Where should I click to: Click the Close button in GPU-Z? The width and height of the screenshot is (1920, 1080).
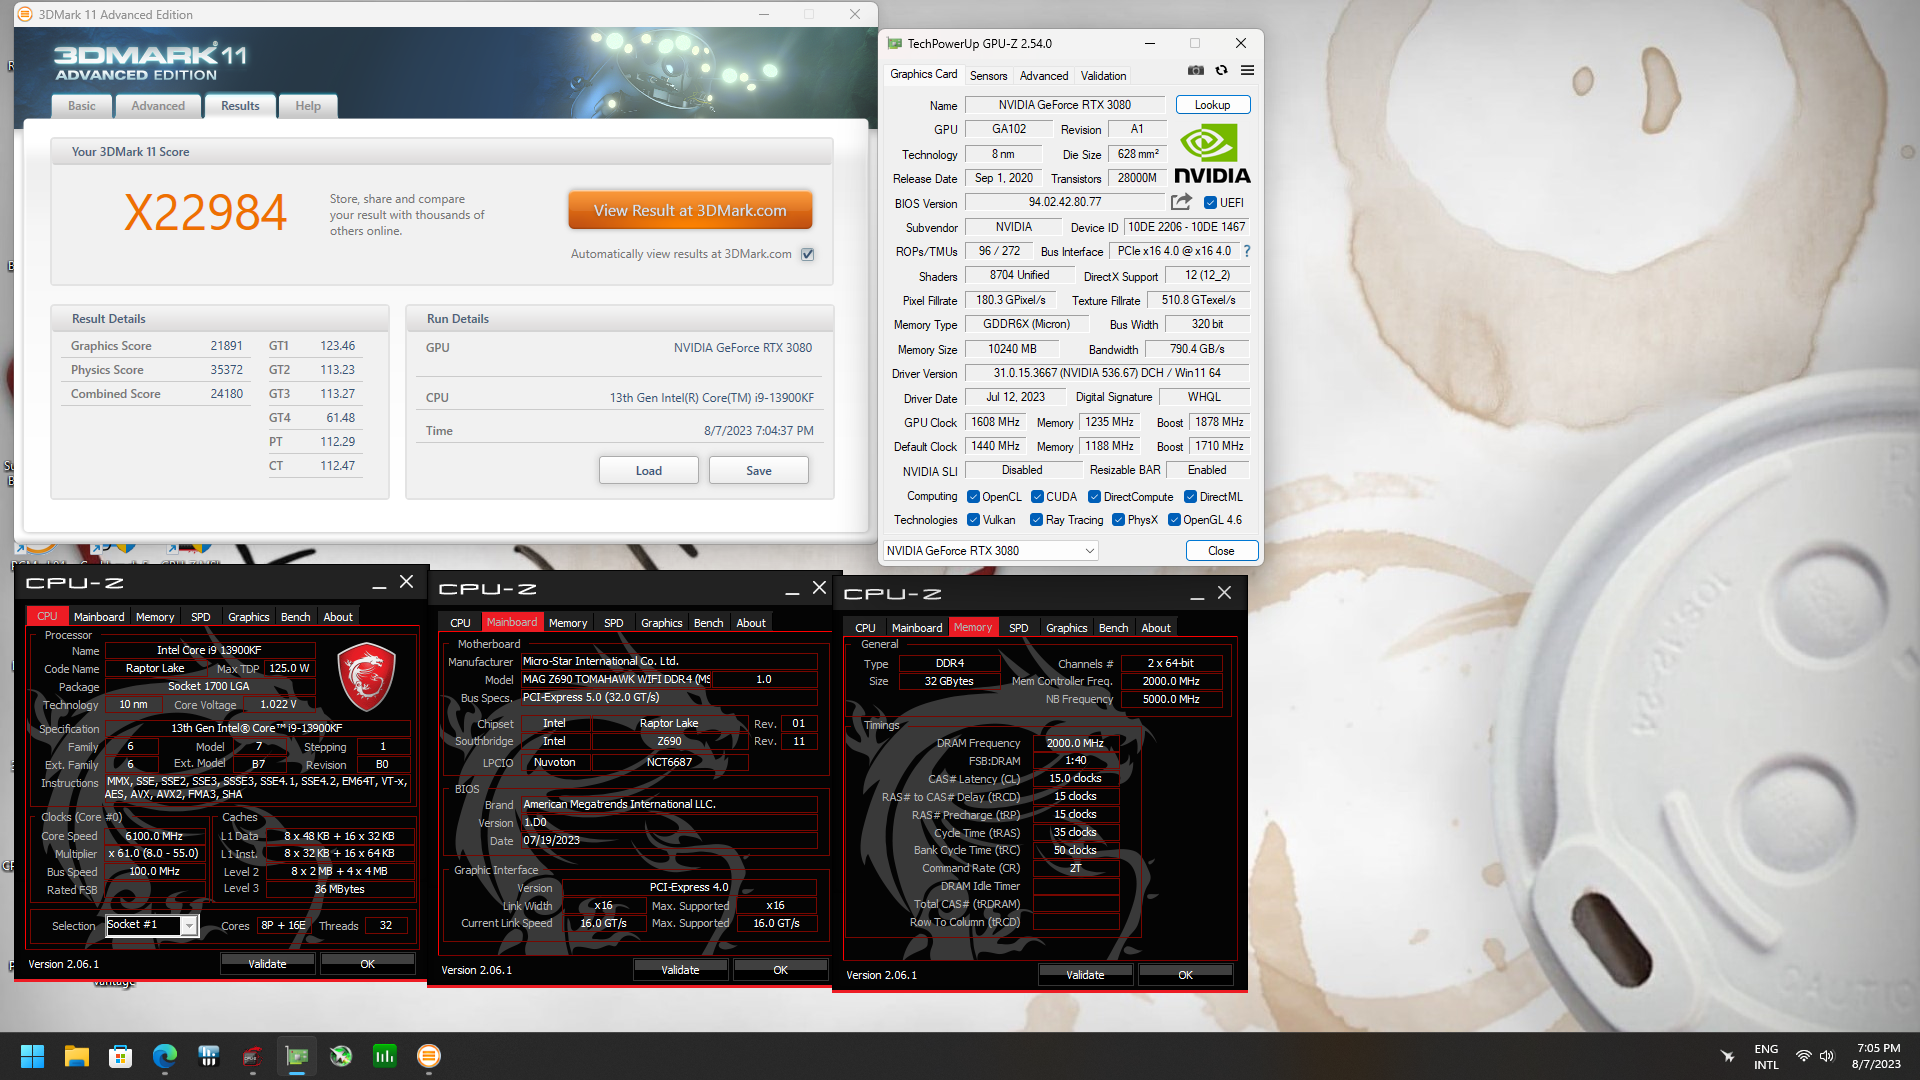click(x=1221, y=551)
